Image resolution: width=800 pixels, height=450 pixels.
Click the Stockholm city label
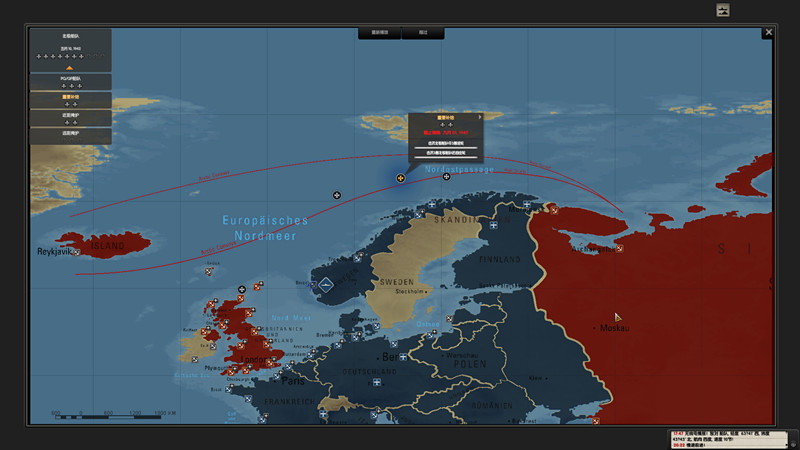pos(410,292)
